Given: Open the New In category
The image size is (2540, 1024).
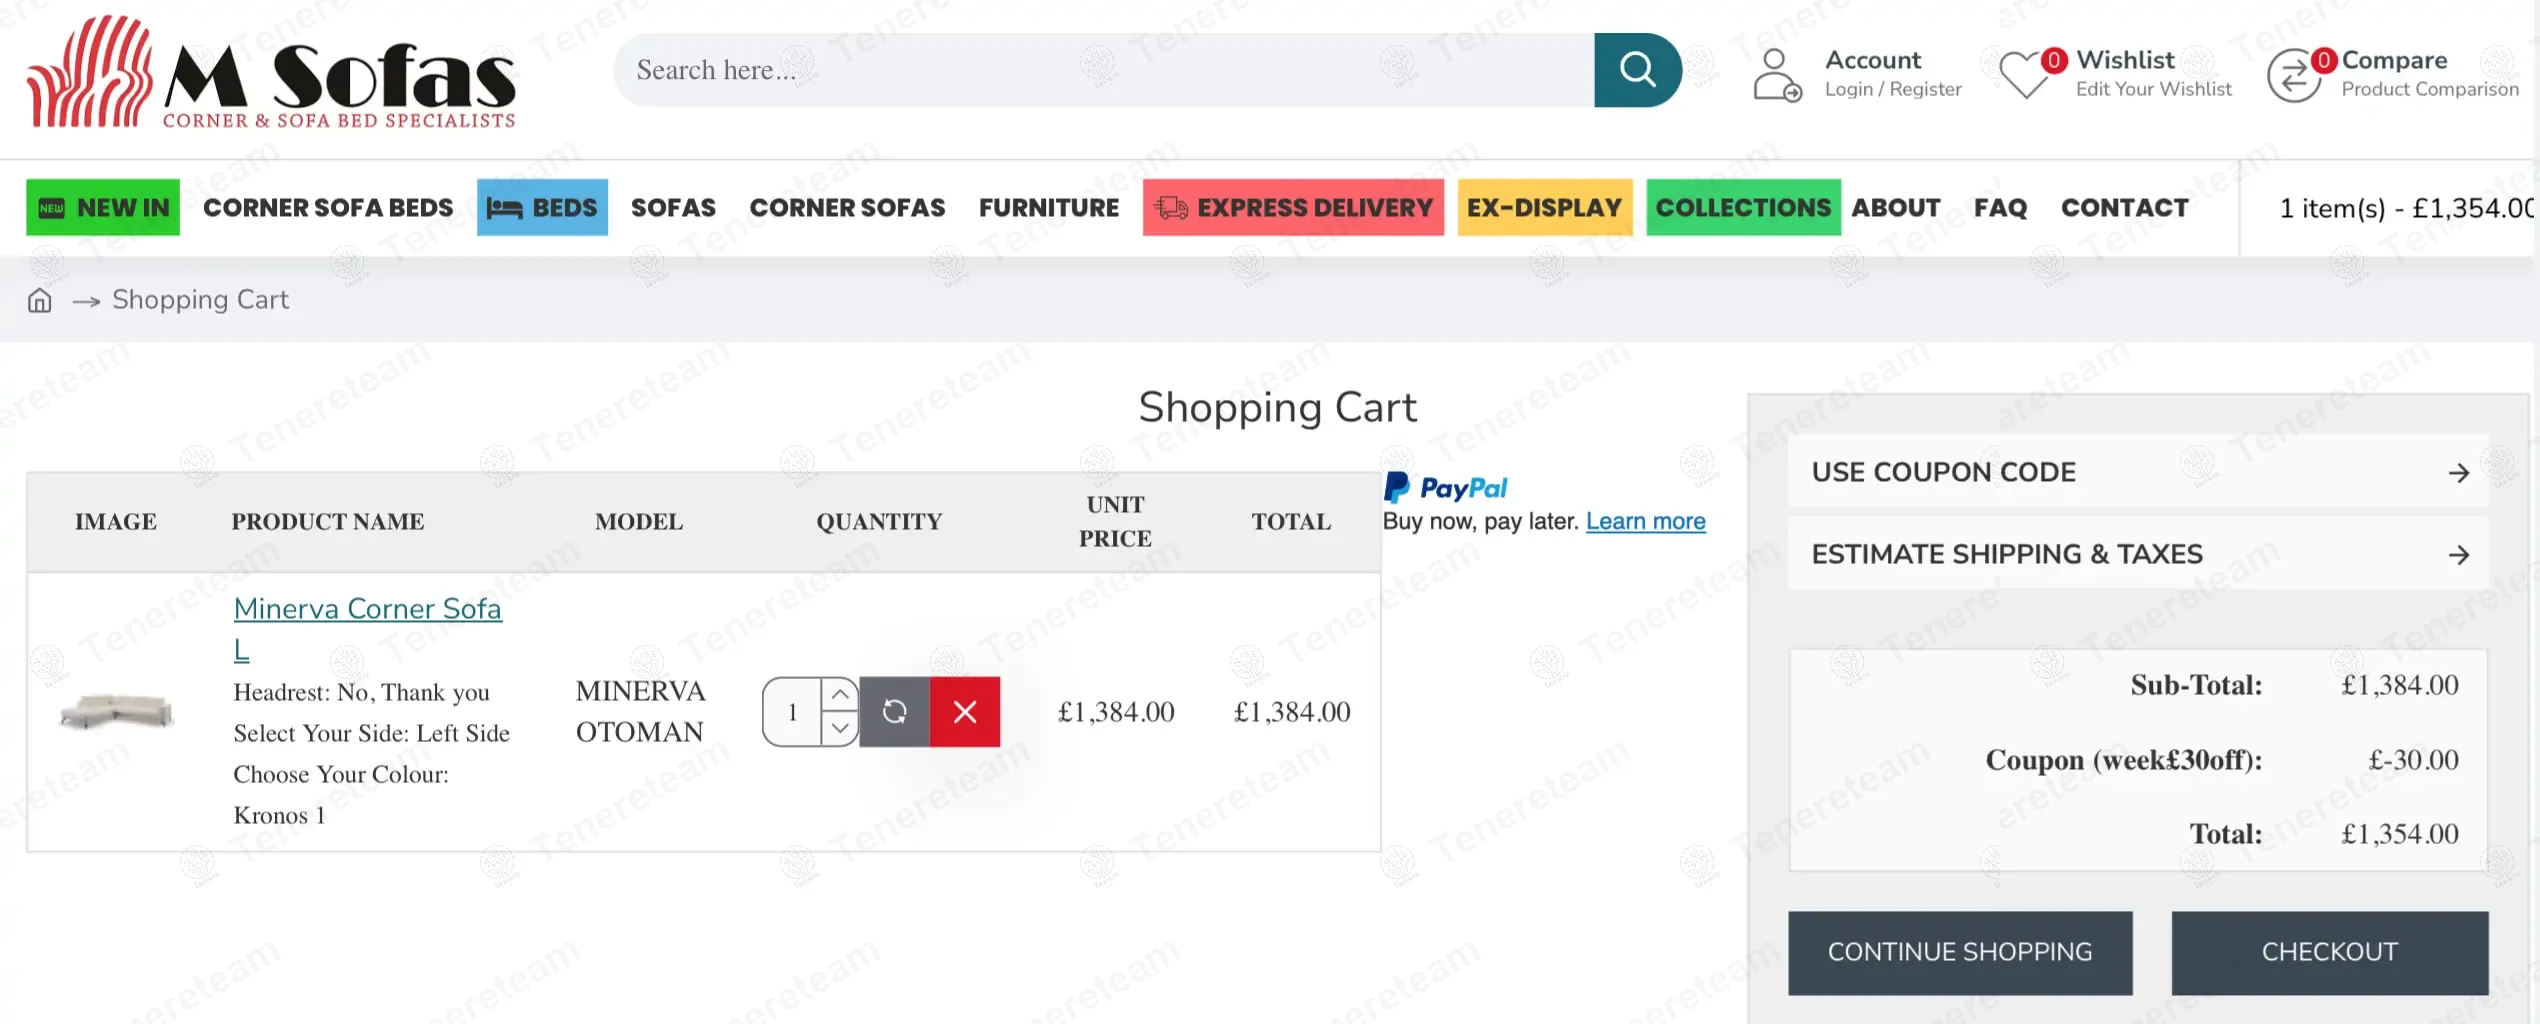Looking at the screenshot, I should coord(103,208).
